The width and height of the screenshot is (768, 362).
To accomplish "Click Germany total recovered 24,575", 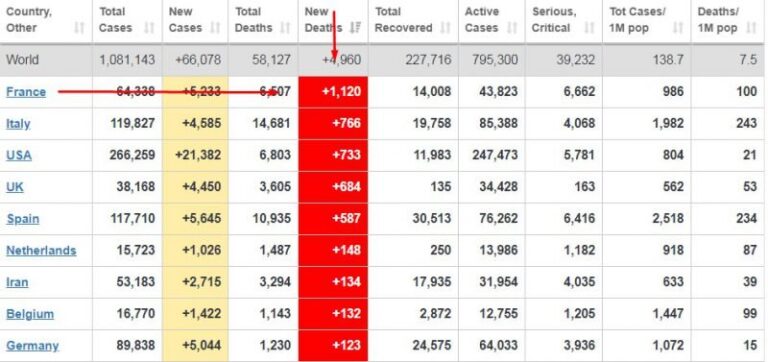I will [x=432, y=346].
